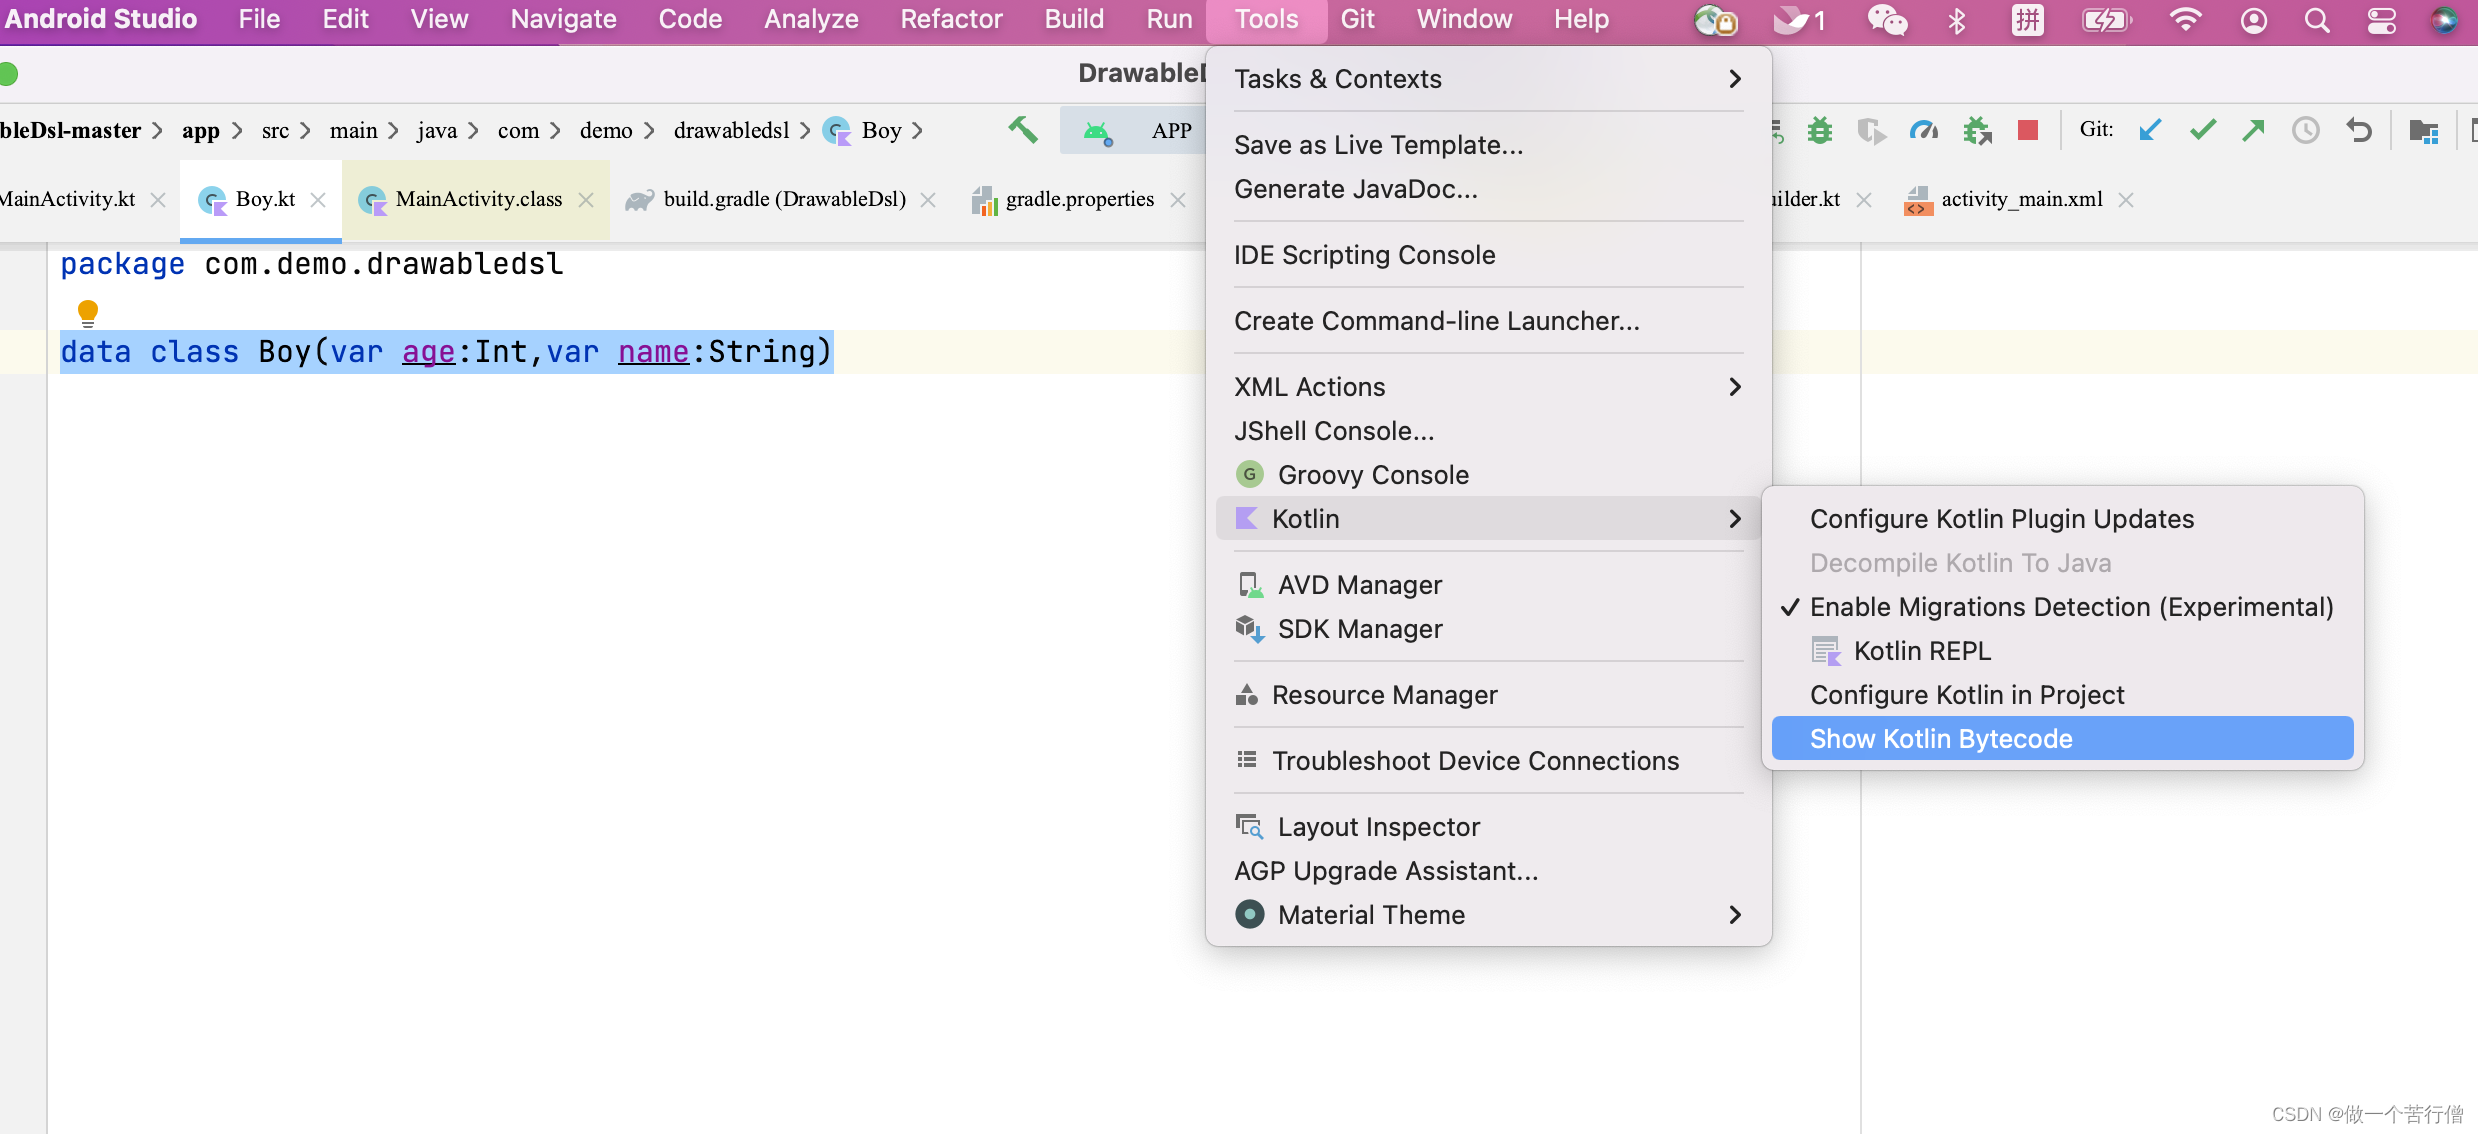The image size is (2478, 1134).
Task: Click the Git rollback undo icon
Action: coord(2359,130)
